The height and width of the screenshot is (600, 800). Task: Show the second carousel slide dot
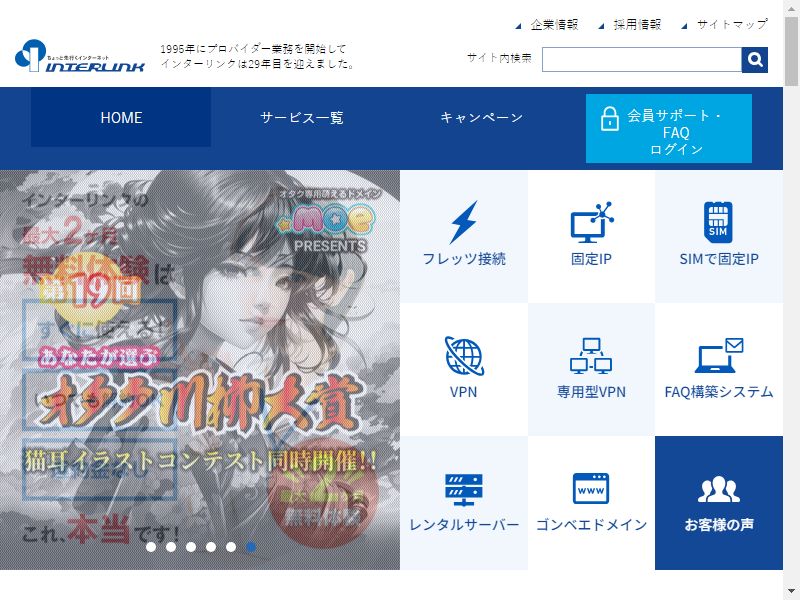tap(171, 547)
